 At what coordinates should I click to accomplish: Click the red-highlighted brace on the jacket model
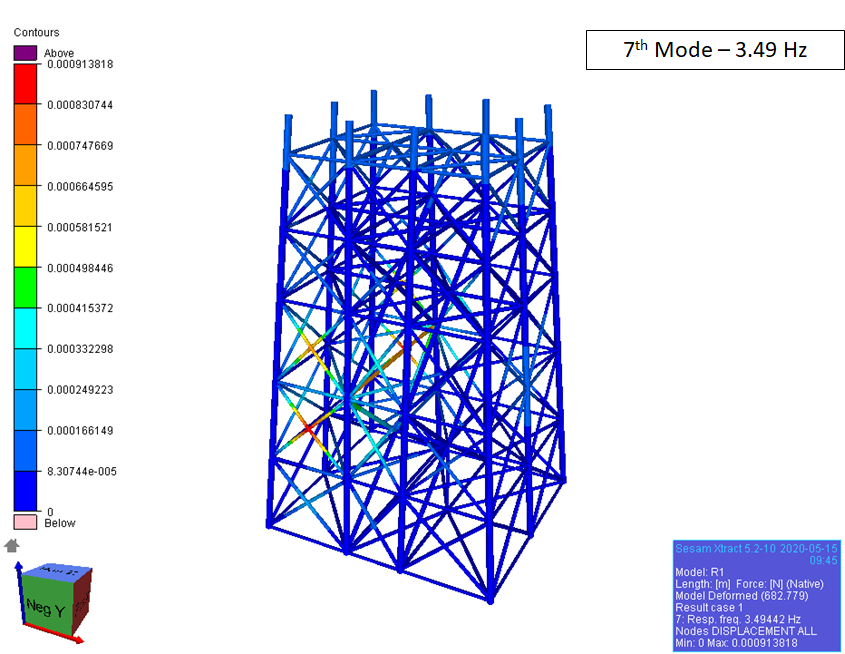(311, 432)
